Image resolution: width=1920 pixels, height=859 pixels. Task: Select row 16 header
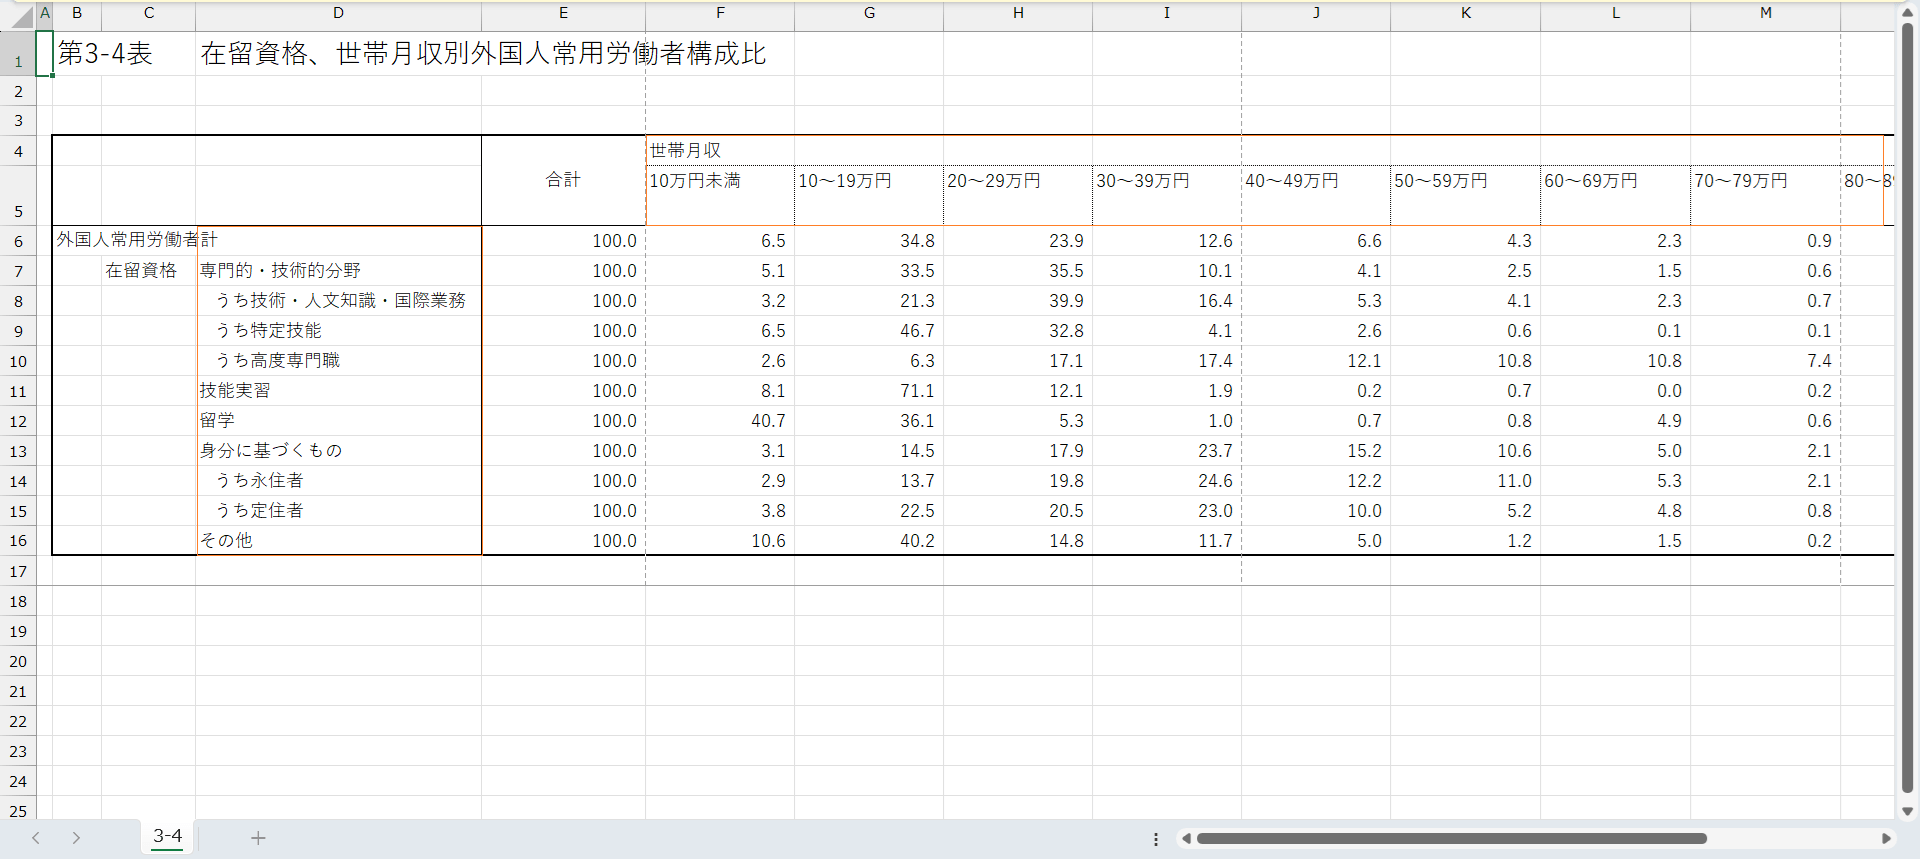point(18,541)
